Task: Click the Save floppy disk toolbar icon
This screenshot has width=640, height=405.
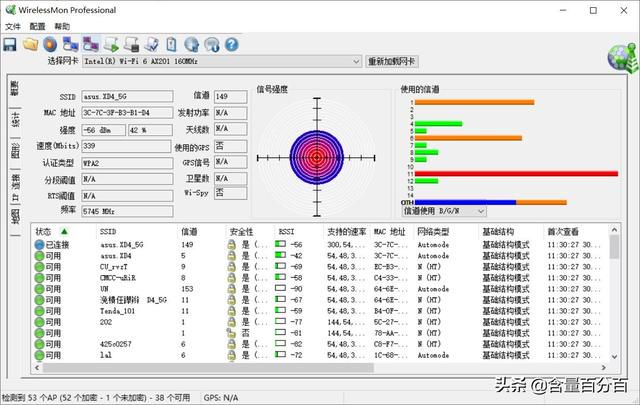Action: (x=10, y=44)
